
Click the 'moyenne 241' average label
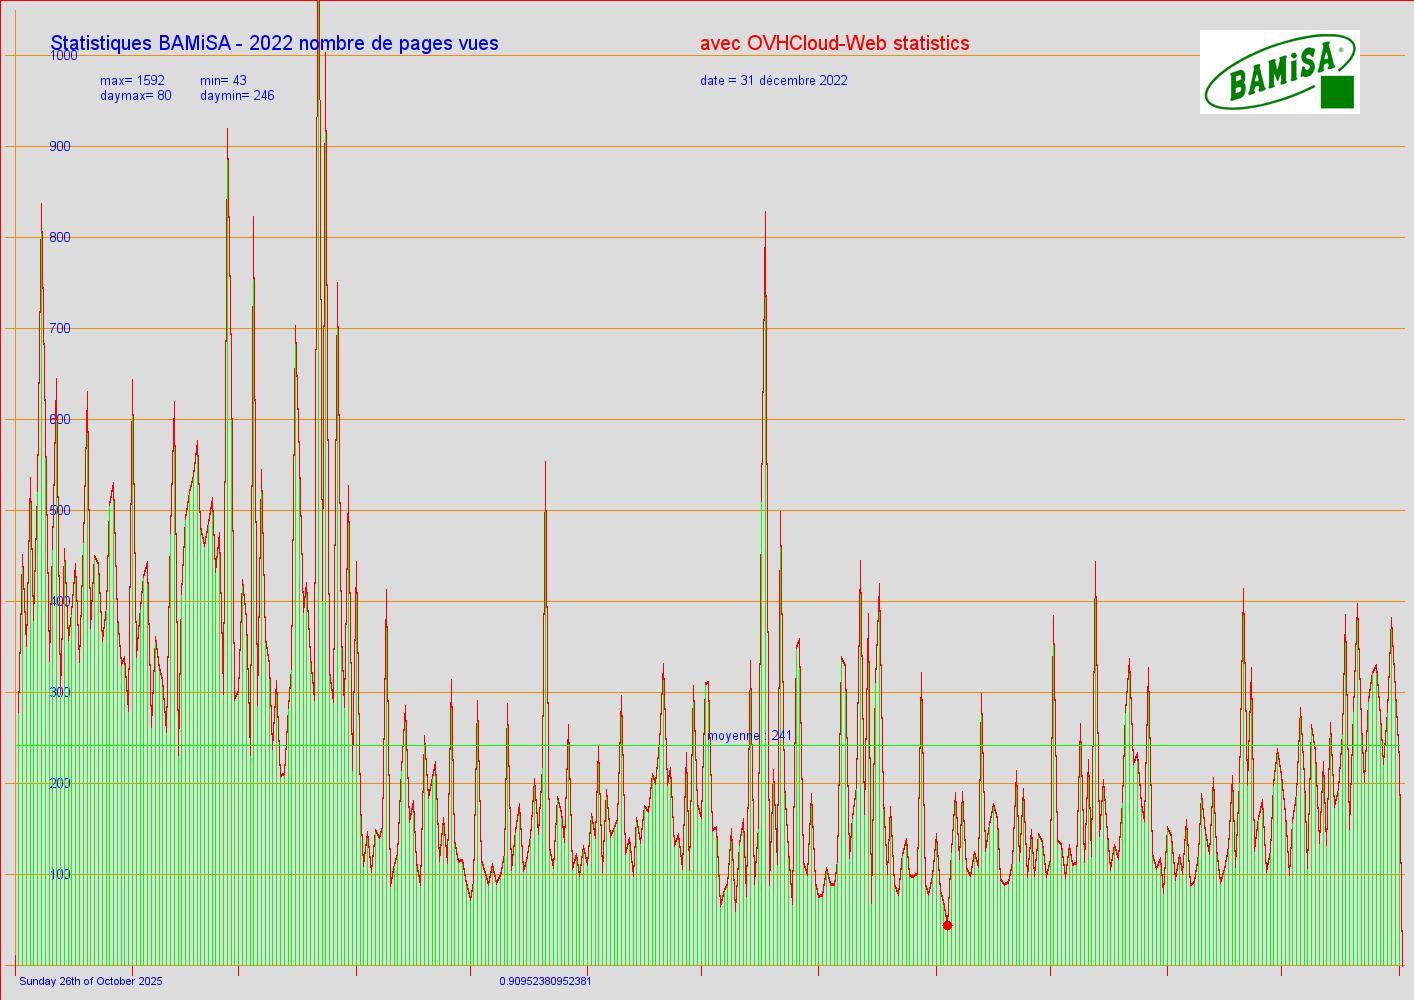(749, 736)
